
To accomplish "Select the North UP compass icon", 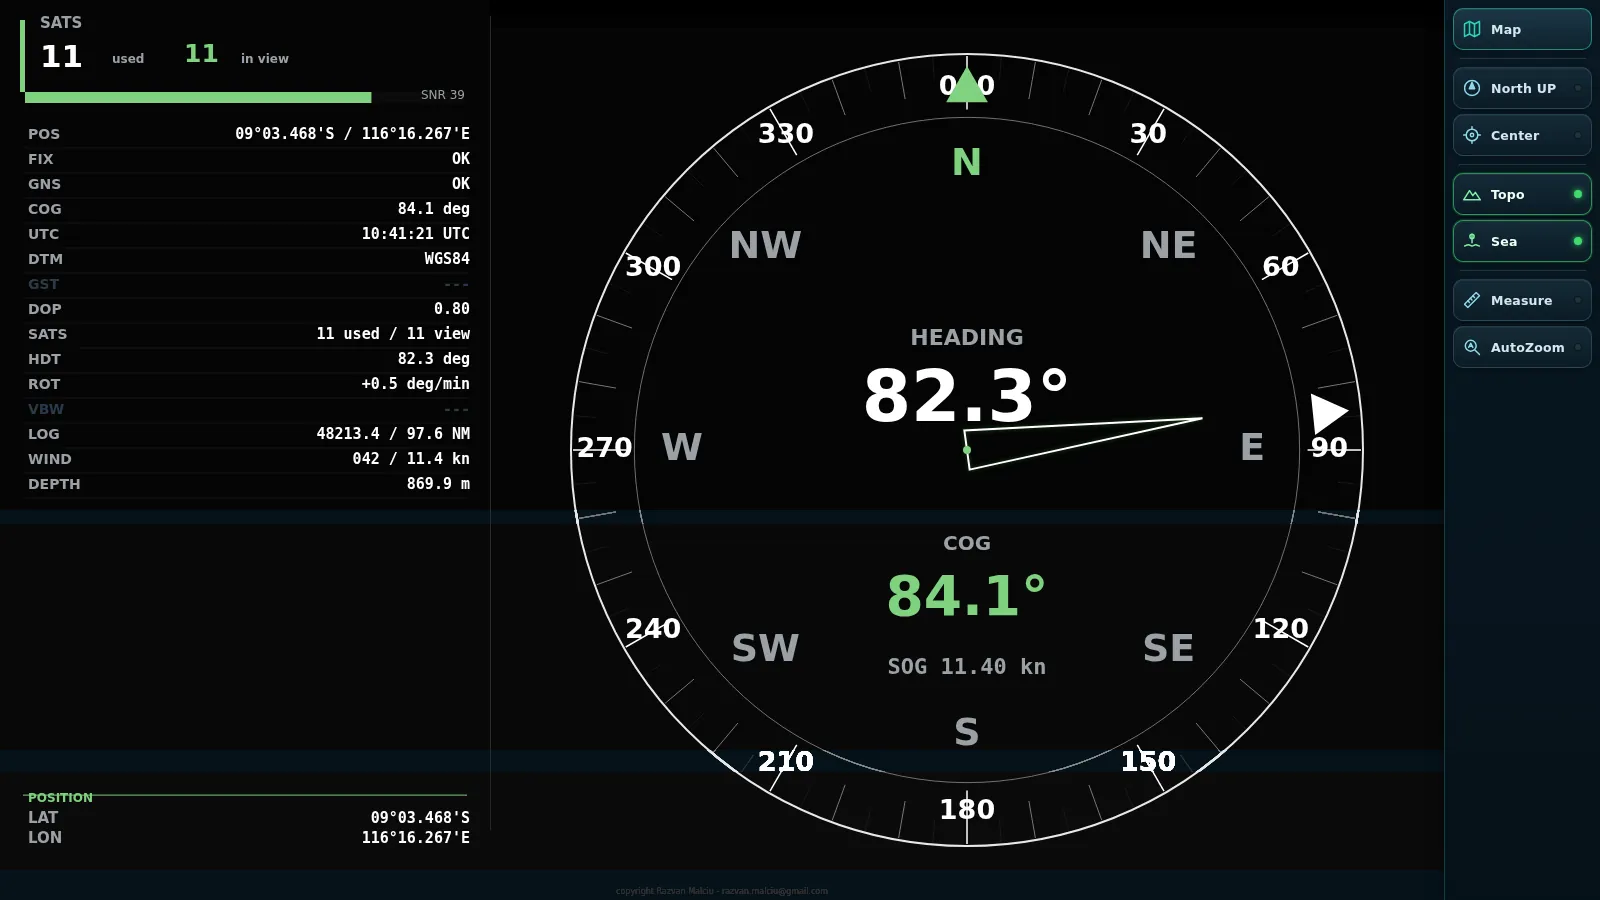I will (1472, 88).
